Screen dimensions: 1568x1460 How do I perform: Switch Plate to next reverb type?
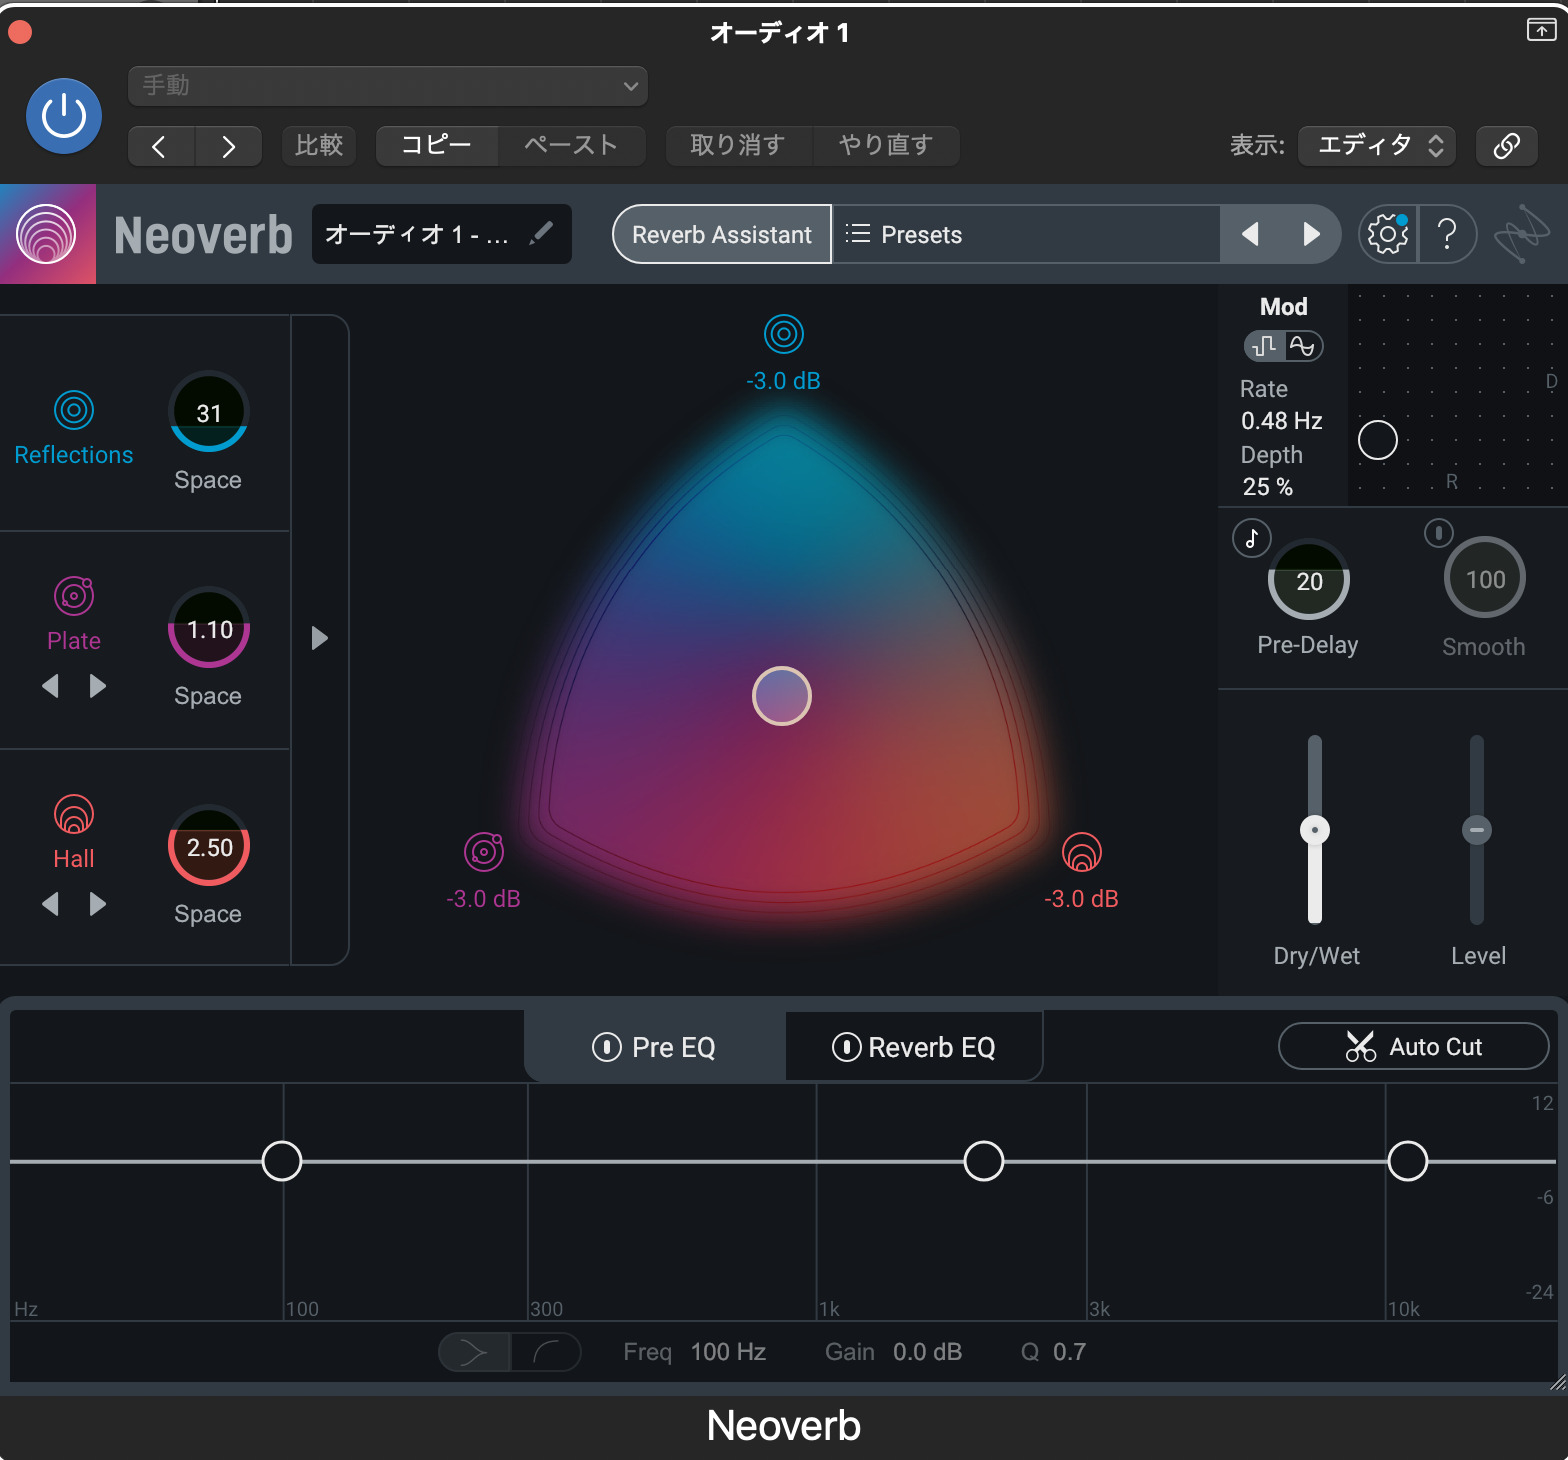click(x=97, y=686)
